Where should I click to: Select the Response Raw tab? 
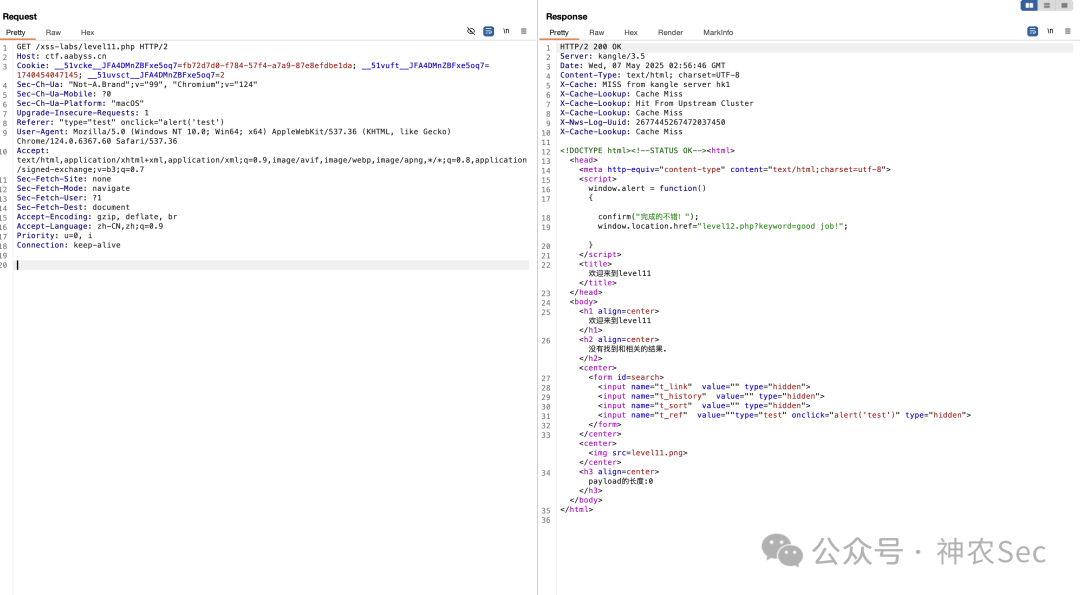coord(596,32)
